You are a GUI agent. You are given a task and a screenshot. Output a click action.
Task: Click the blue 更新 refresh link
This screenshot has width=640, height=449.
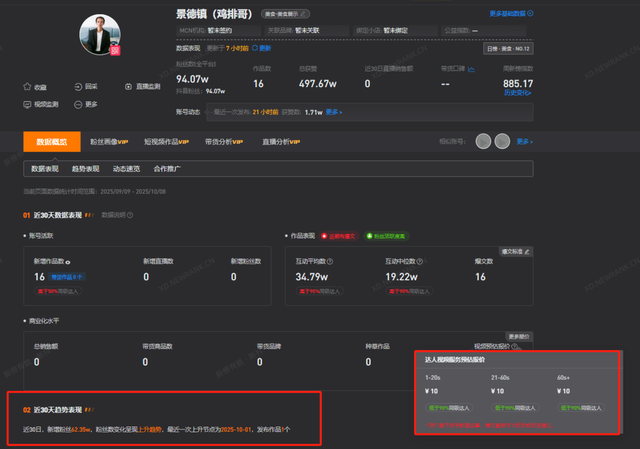point(262,48)
